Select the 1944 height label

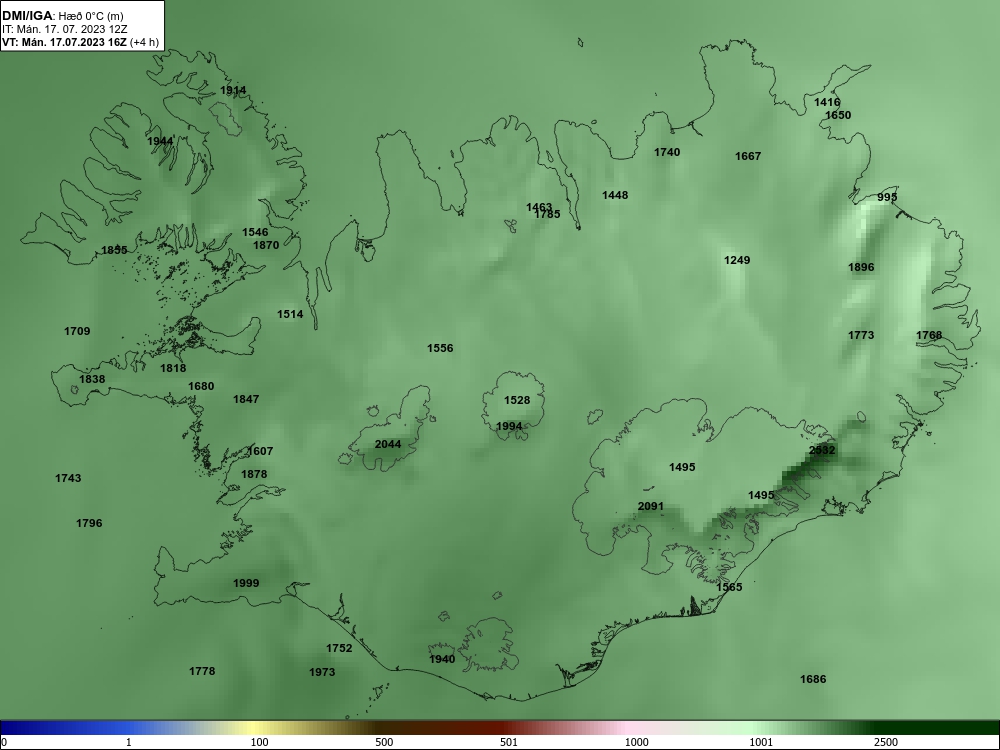coord(160,141)
